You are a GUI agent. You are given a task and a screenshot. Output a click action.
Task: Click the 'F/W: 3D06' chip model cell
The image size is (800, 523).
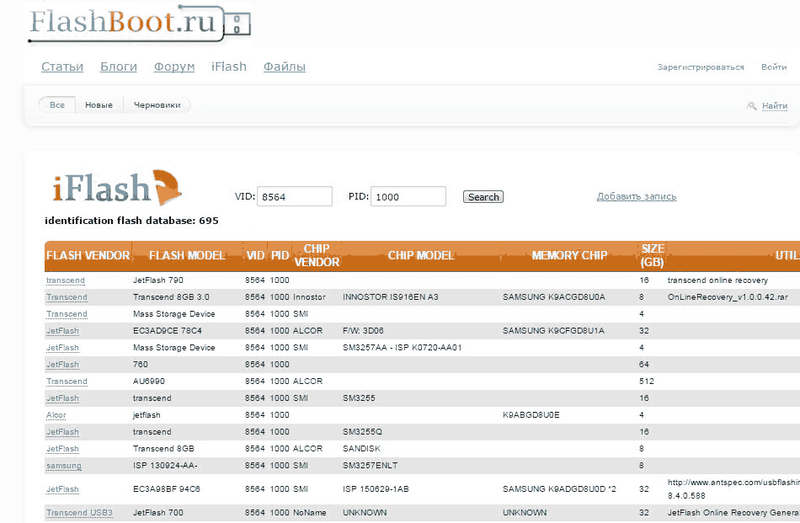click(363, 331)
